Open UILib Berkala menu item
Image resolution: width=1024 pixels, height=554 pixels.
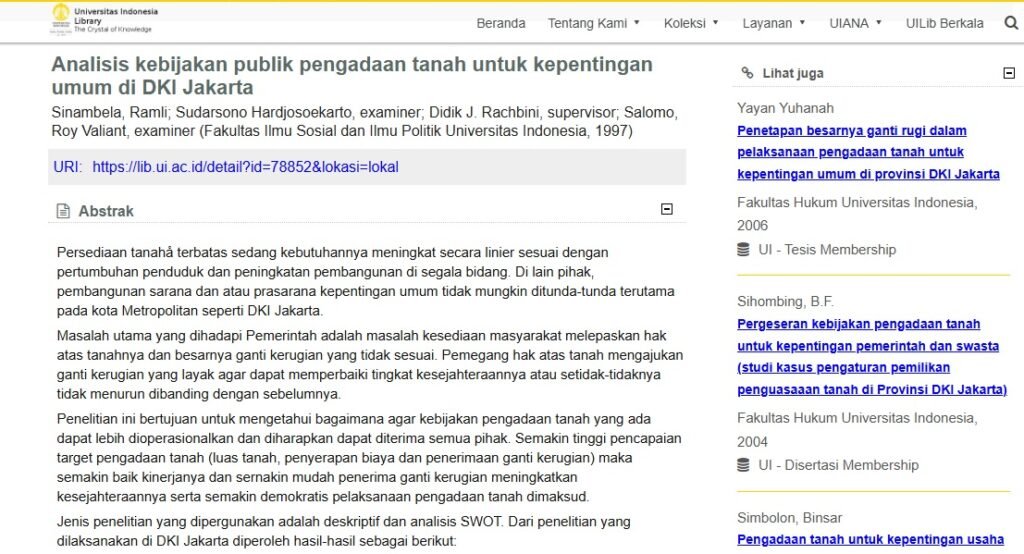[x=944, y=23]
